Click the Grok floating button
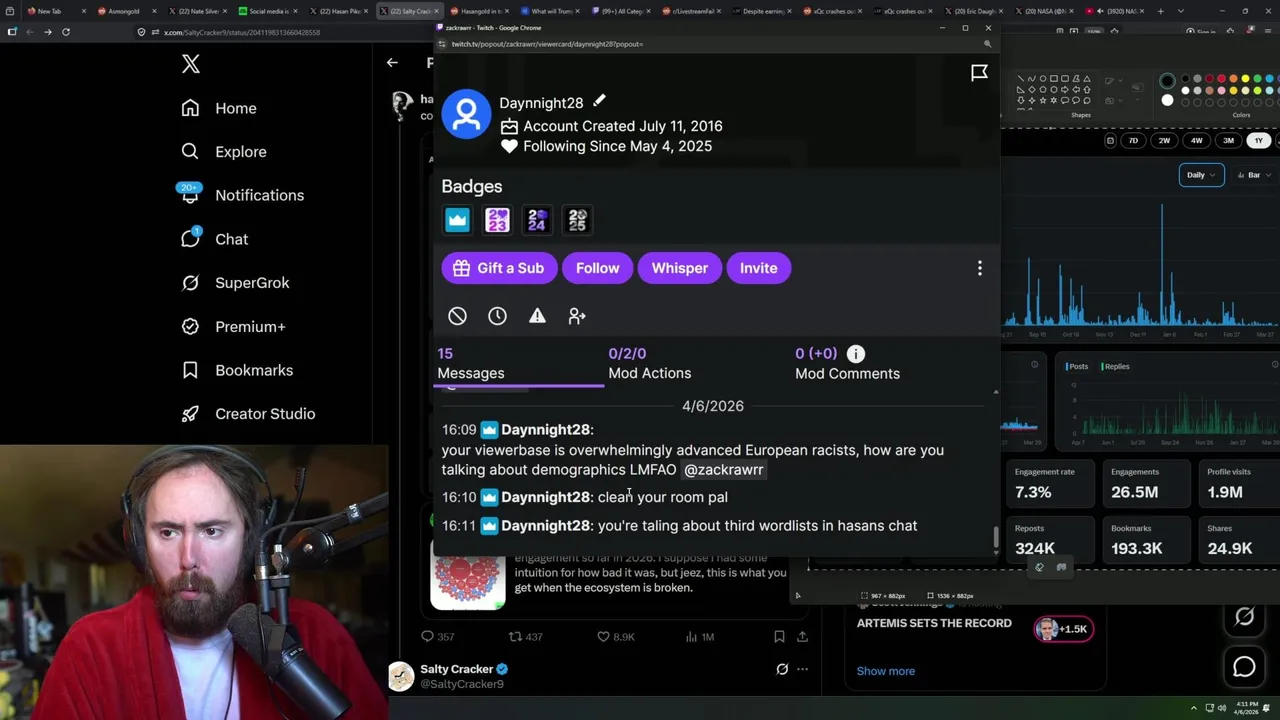Screen dimensions: 1280x720 pos(1244,618)
